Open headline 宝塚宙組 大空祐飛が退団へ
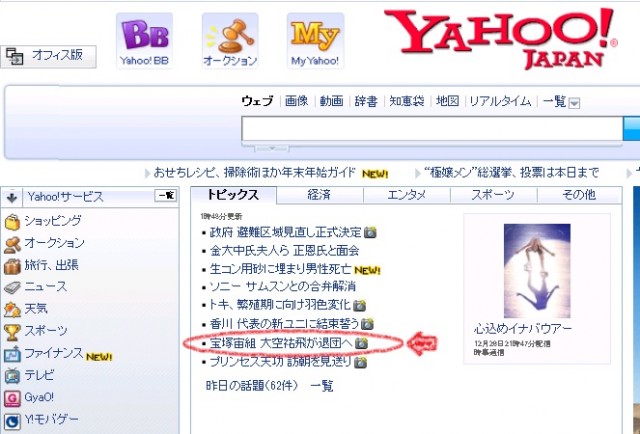 pos(281,343)
